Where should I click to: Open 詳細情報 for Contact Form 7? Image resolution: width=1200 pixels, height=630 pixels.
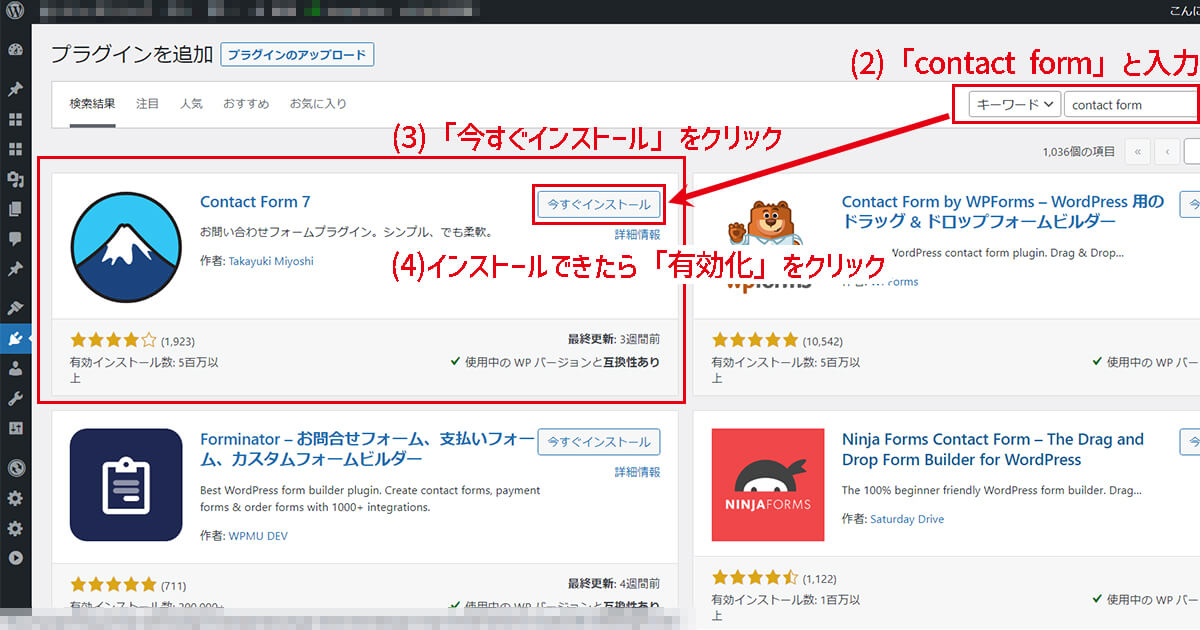point(637,234)
